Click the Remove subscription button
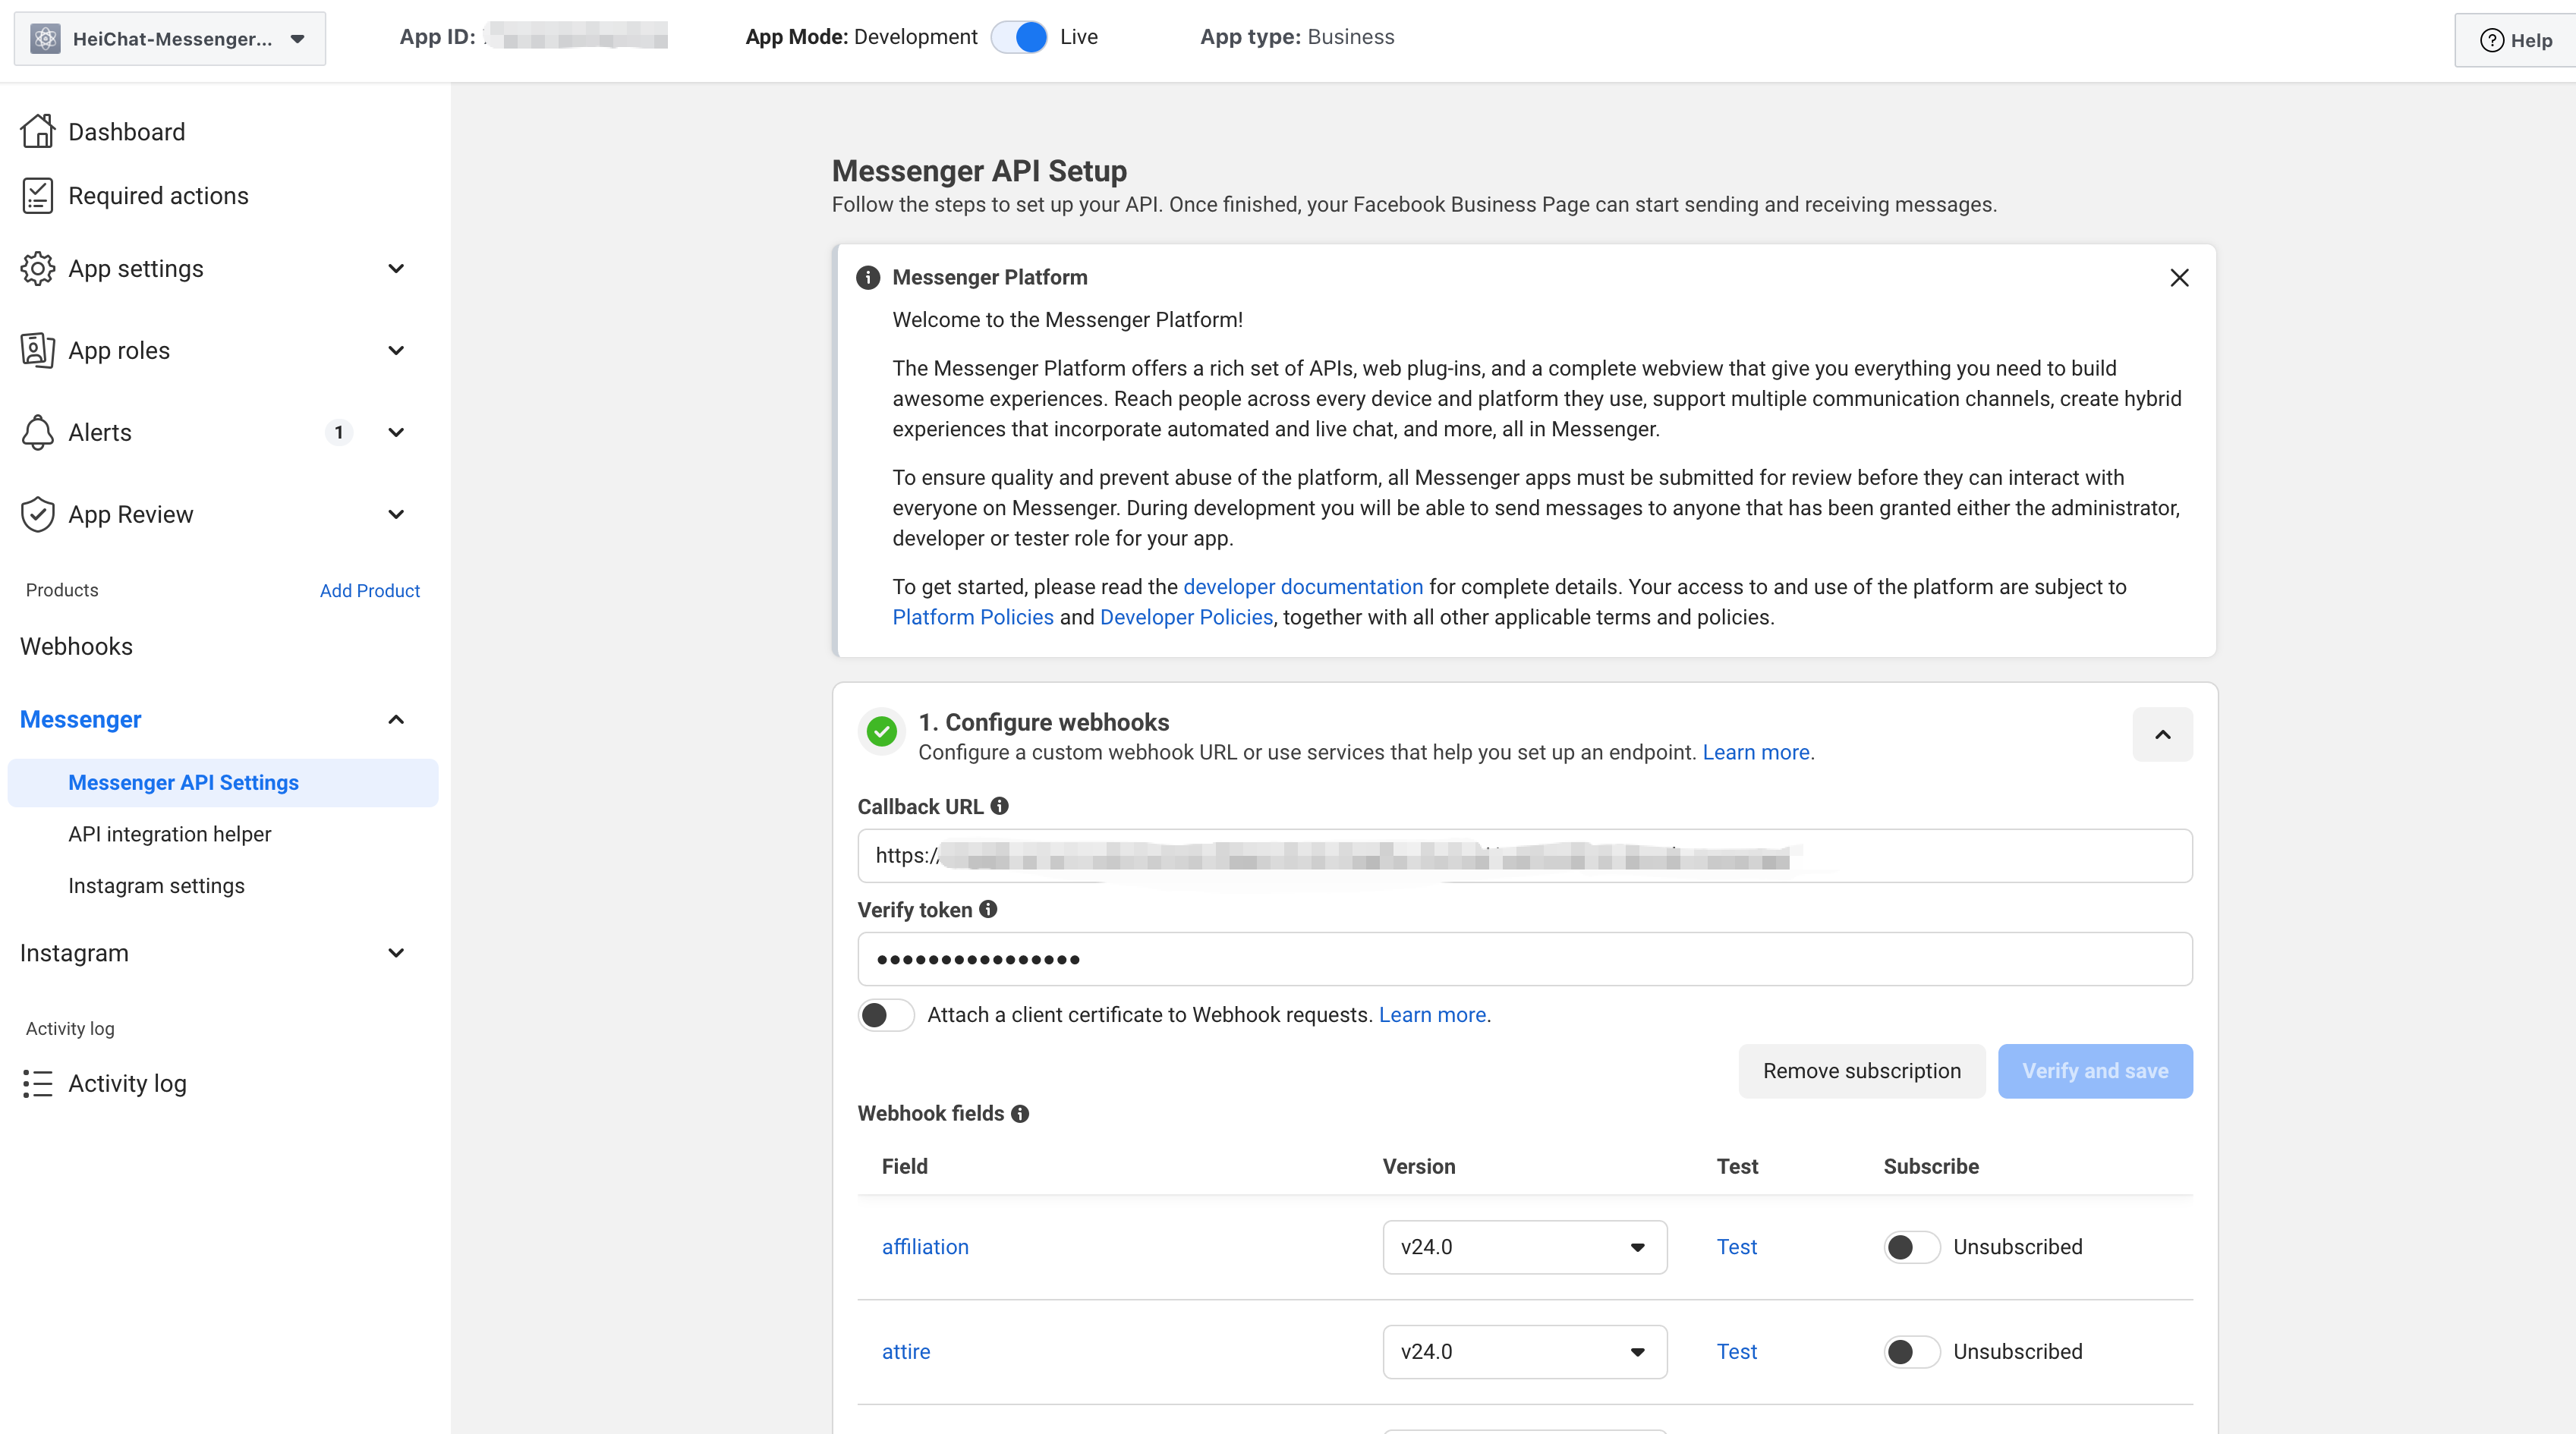Viewport: 2576px width, 1434px height. pyautogui.click(x=1861, y=1070)
